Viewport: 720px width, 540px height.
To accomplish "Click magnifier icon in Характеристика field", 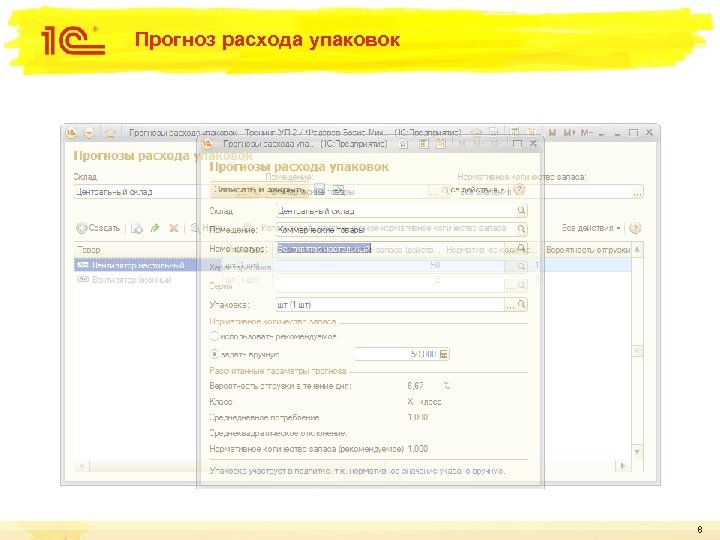I will [521, 266].
